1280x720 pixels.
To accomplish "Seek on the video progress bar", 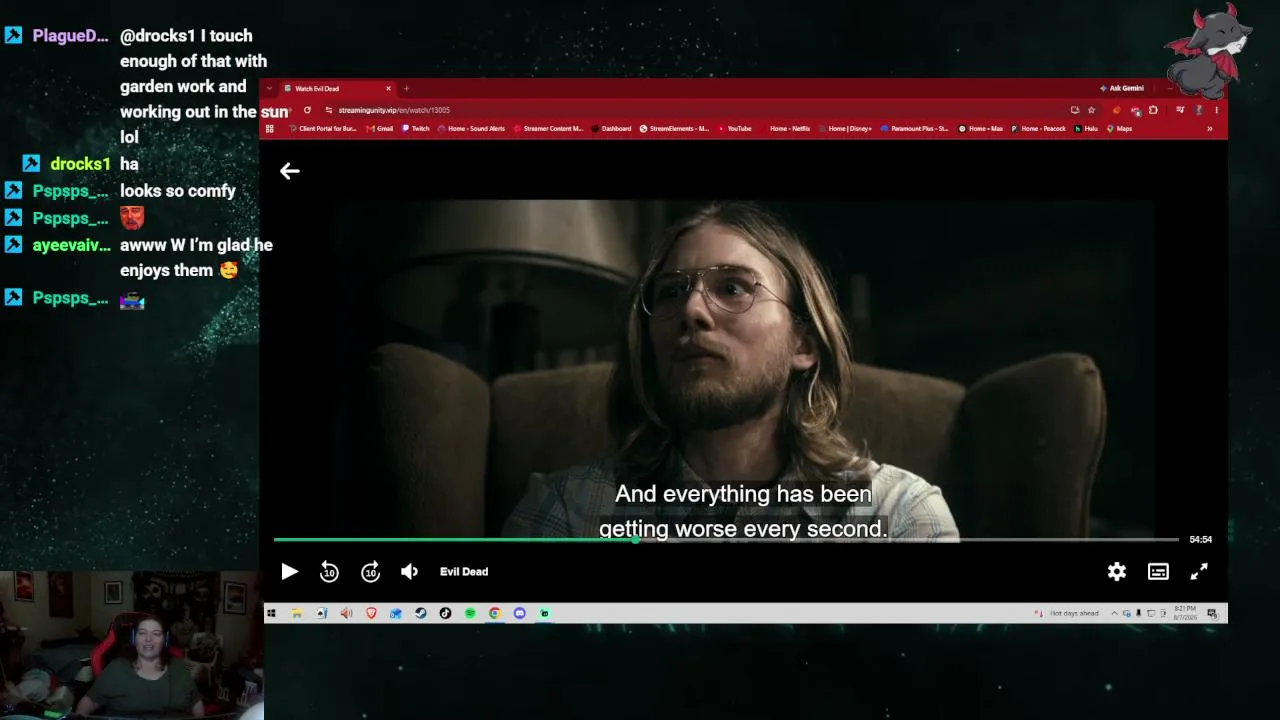I will click(726, 540).
